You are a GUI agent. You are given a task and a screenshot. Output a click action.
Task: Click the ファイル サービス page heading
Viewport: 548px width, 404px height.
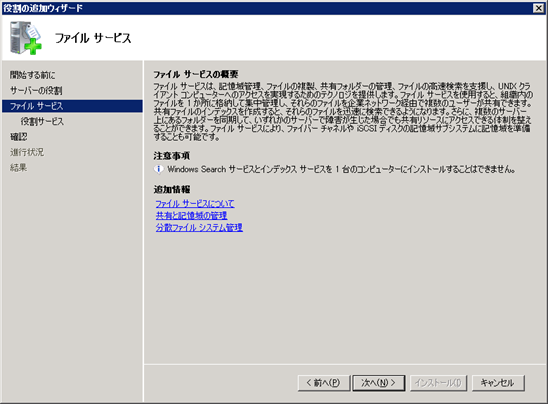pyautogui.click(x=93, y=38)
